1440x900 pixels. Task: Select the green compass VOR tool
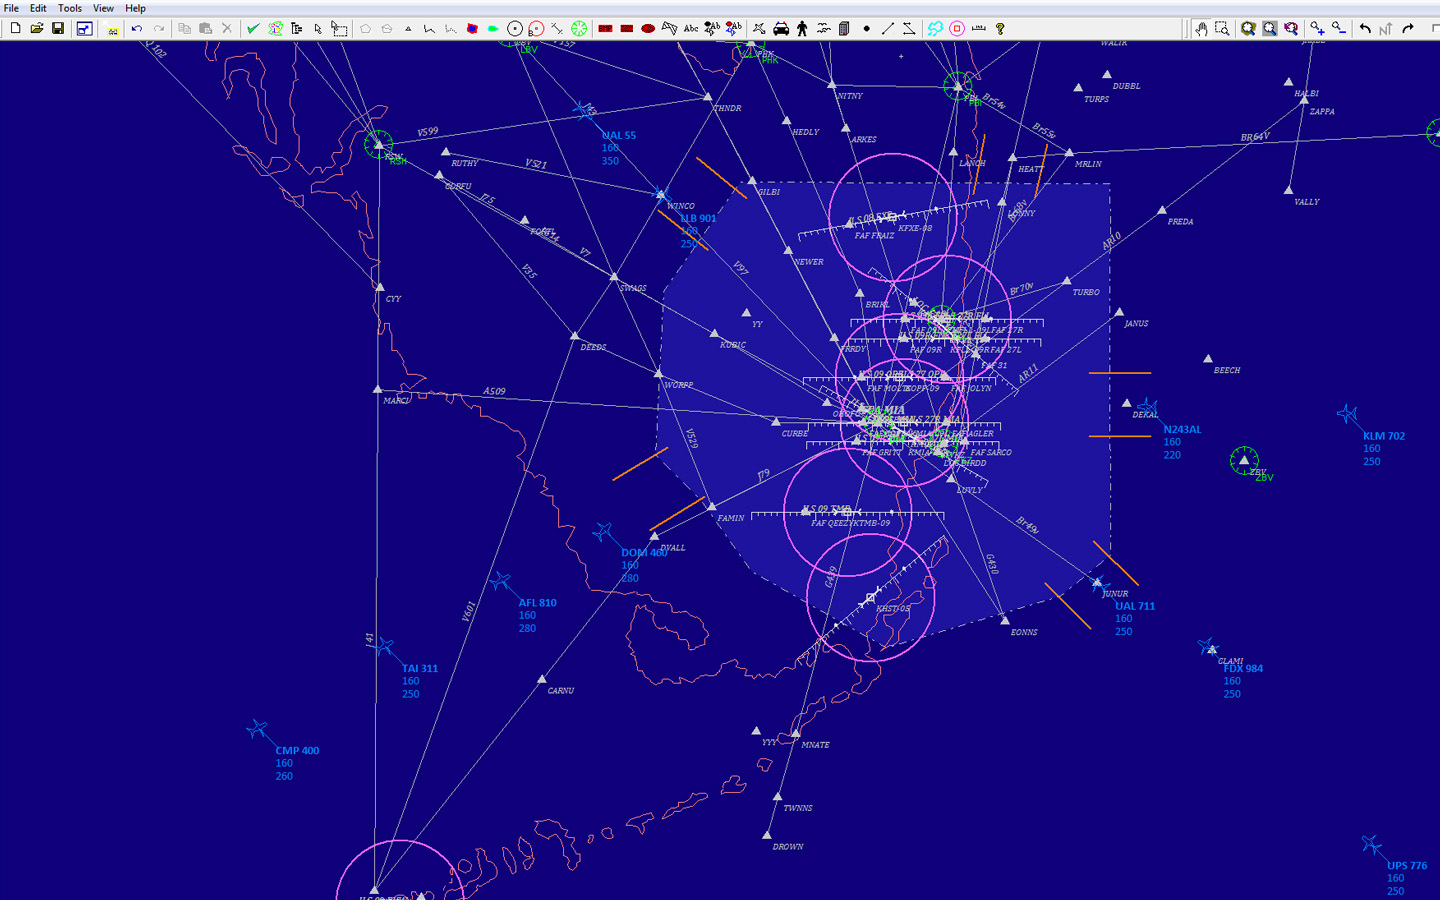(579, 28)
